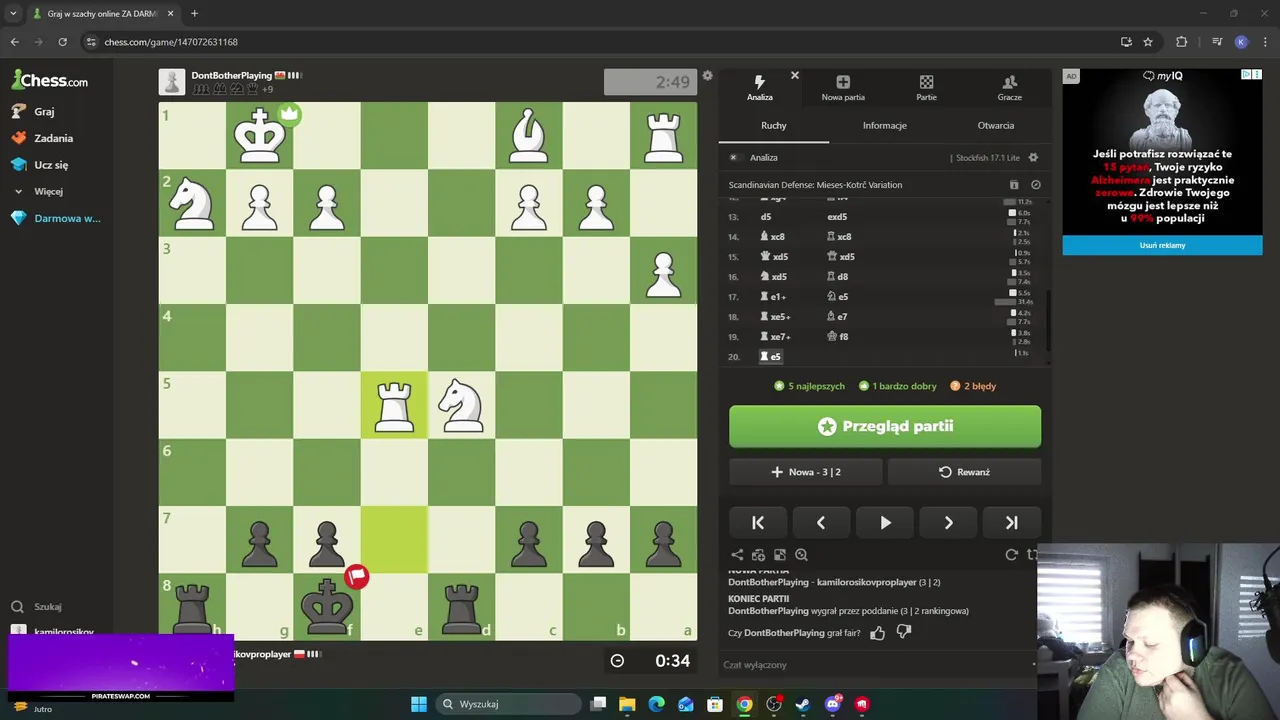Screen dimensions: 1280x720
Task: Select move 19 Rxe7+
Action: pyautogui.click(x=776, y=336)
